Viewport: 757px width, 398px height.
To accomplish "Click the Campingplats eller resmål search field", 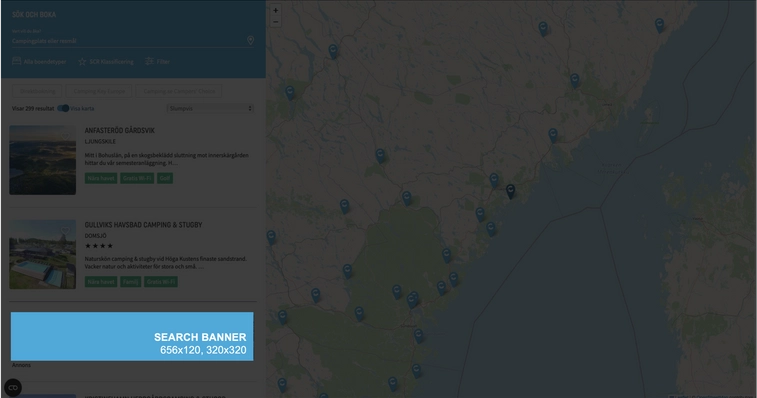I will point(128,41).
